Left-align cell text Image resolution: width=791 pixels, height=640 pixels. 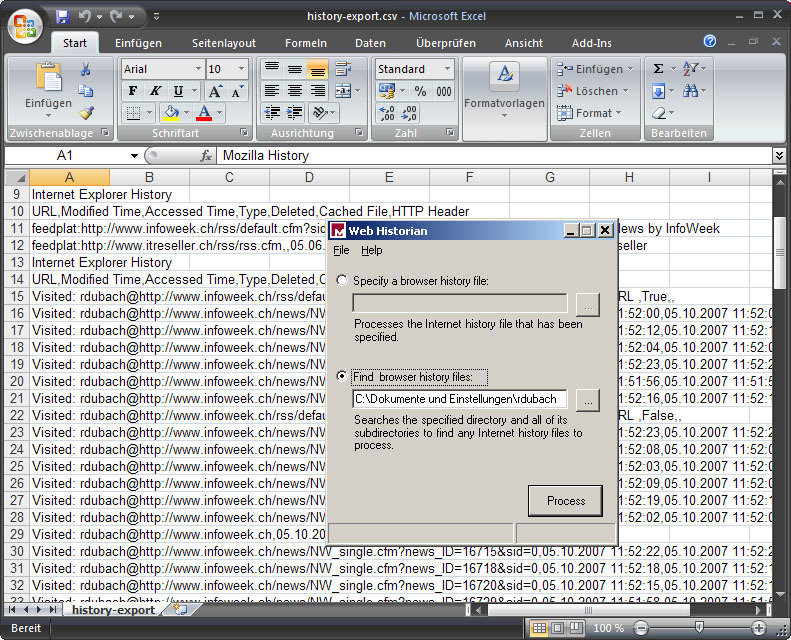click(272, 91)
